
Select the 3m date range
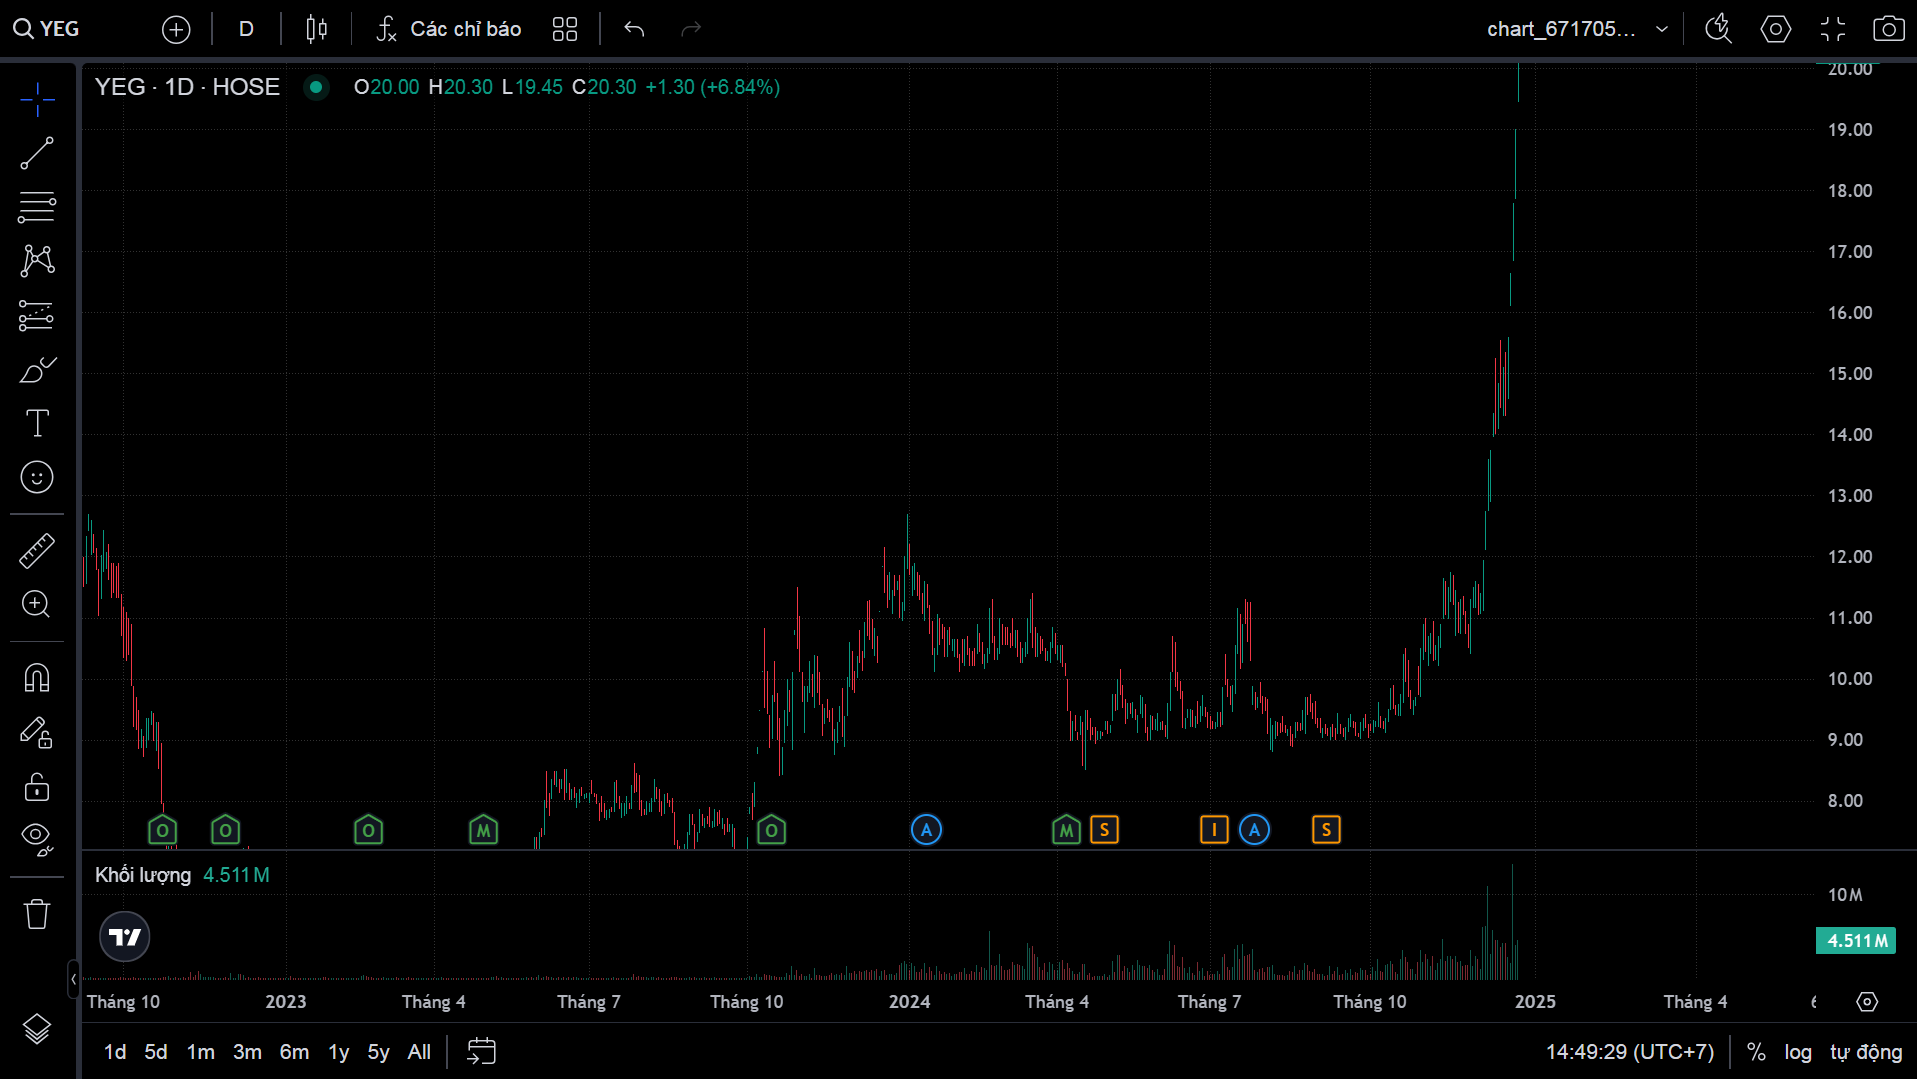click(247, 1052)
